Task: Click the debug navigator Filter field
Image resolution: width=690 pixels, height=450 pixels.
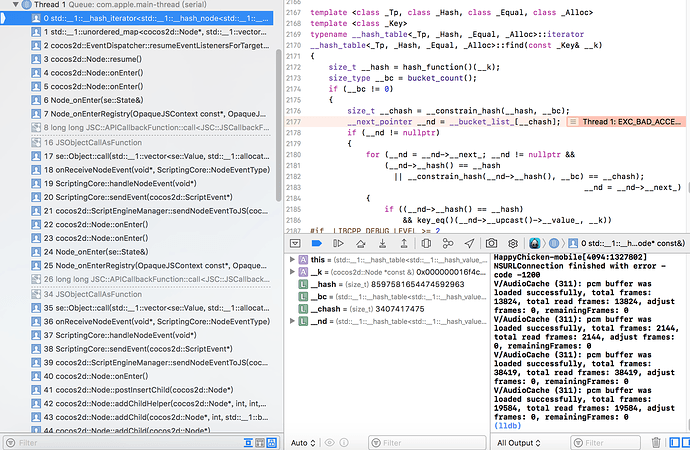Action: [123, 443]
